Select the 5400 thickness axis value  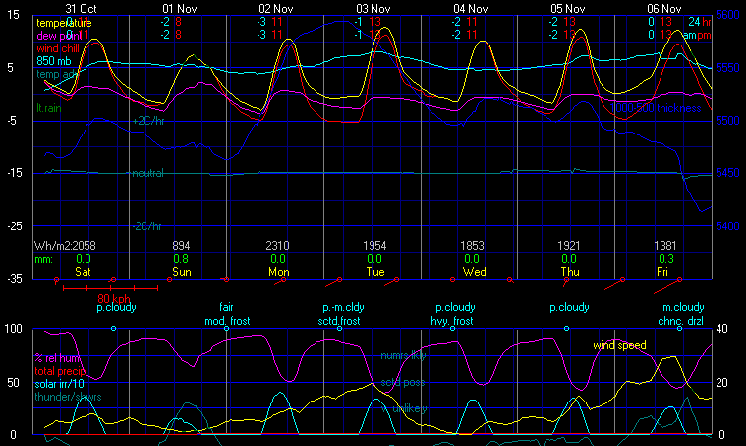pyautogui.click(x=728, y=226)
